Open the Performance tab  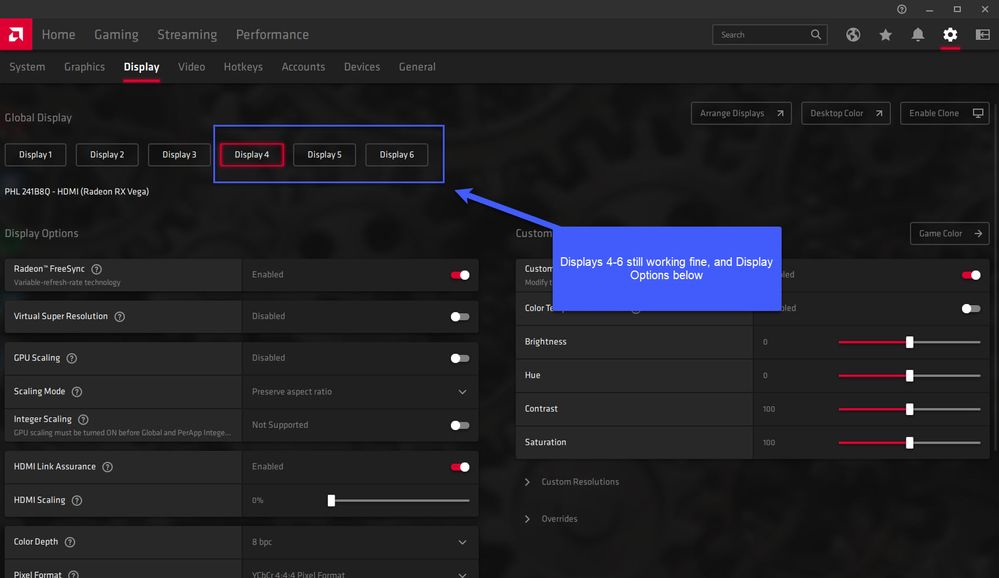tap(272, 34)
